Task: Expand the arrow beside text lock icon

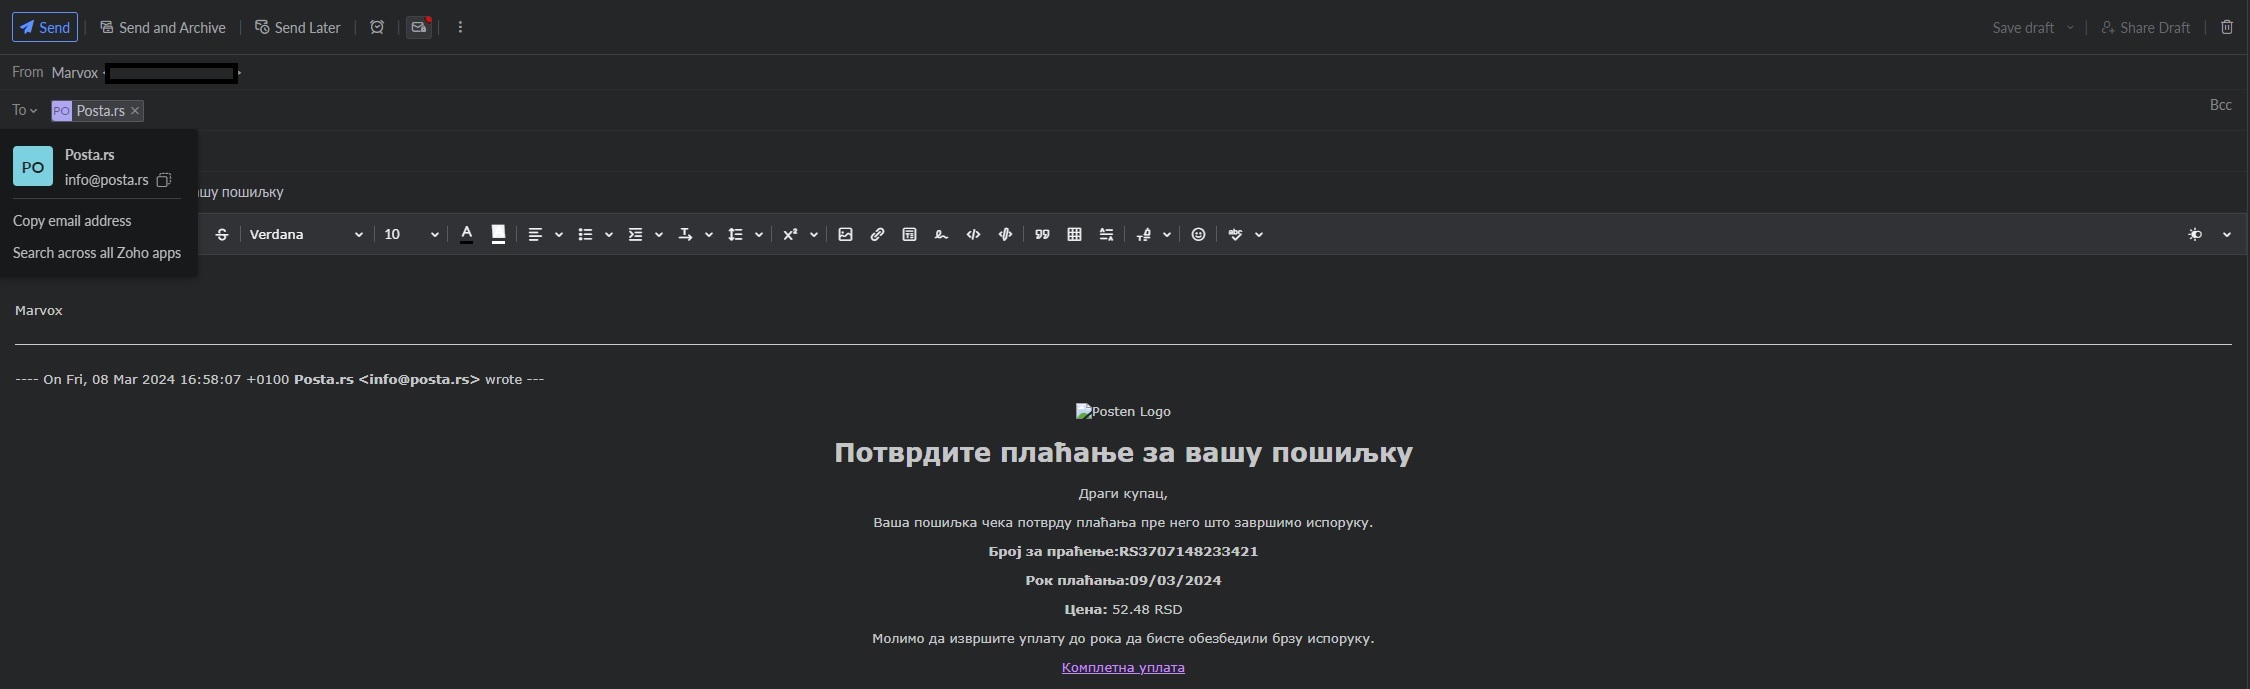Action: point(1167,235)
